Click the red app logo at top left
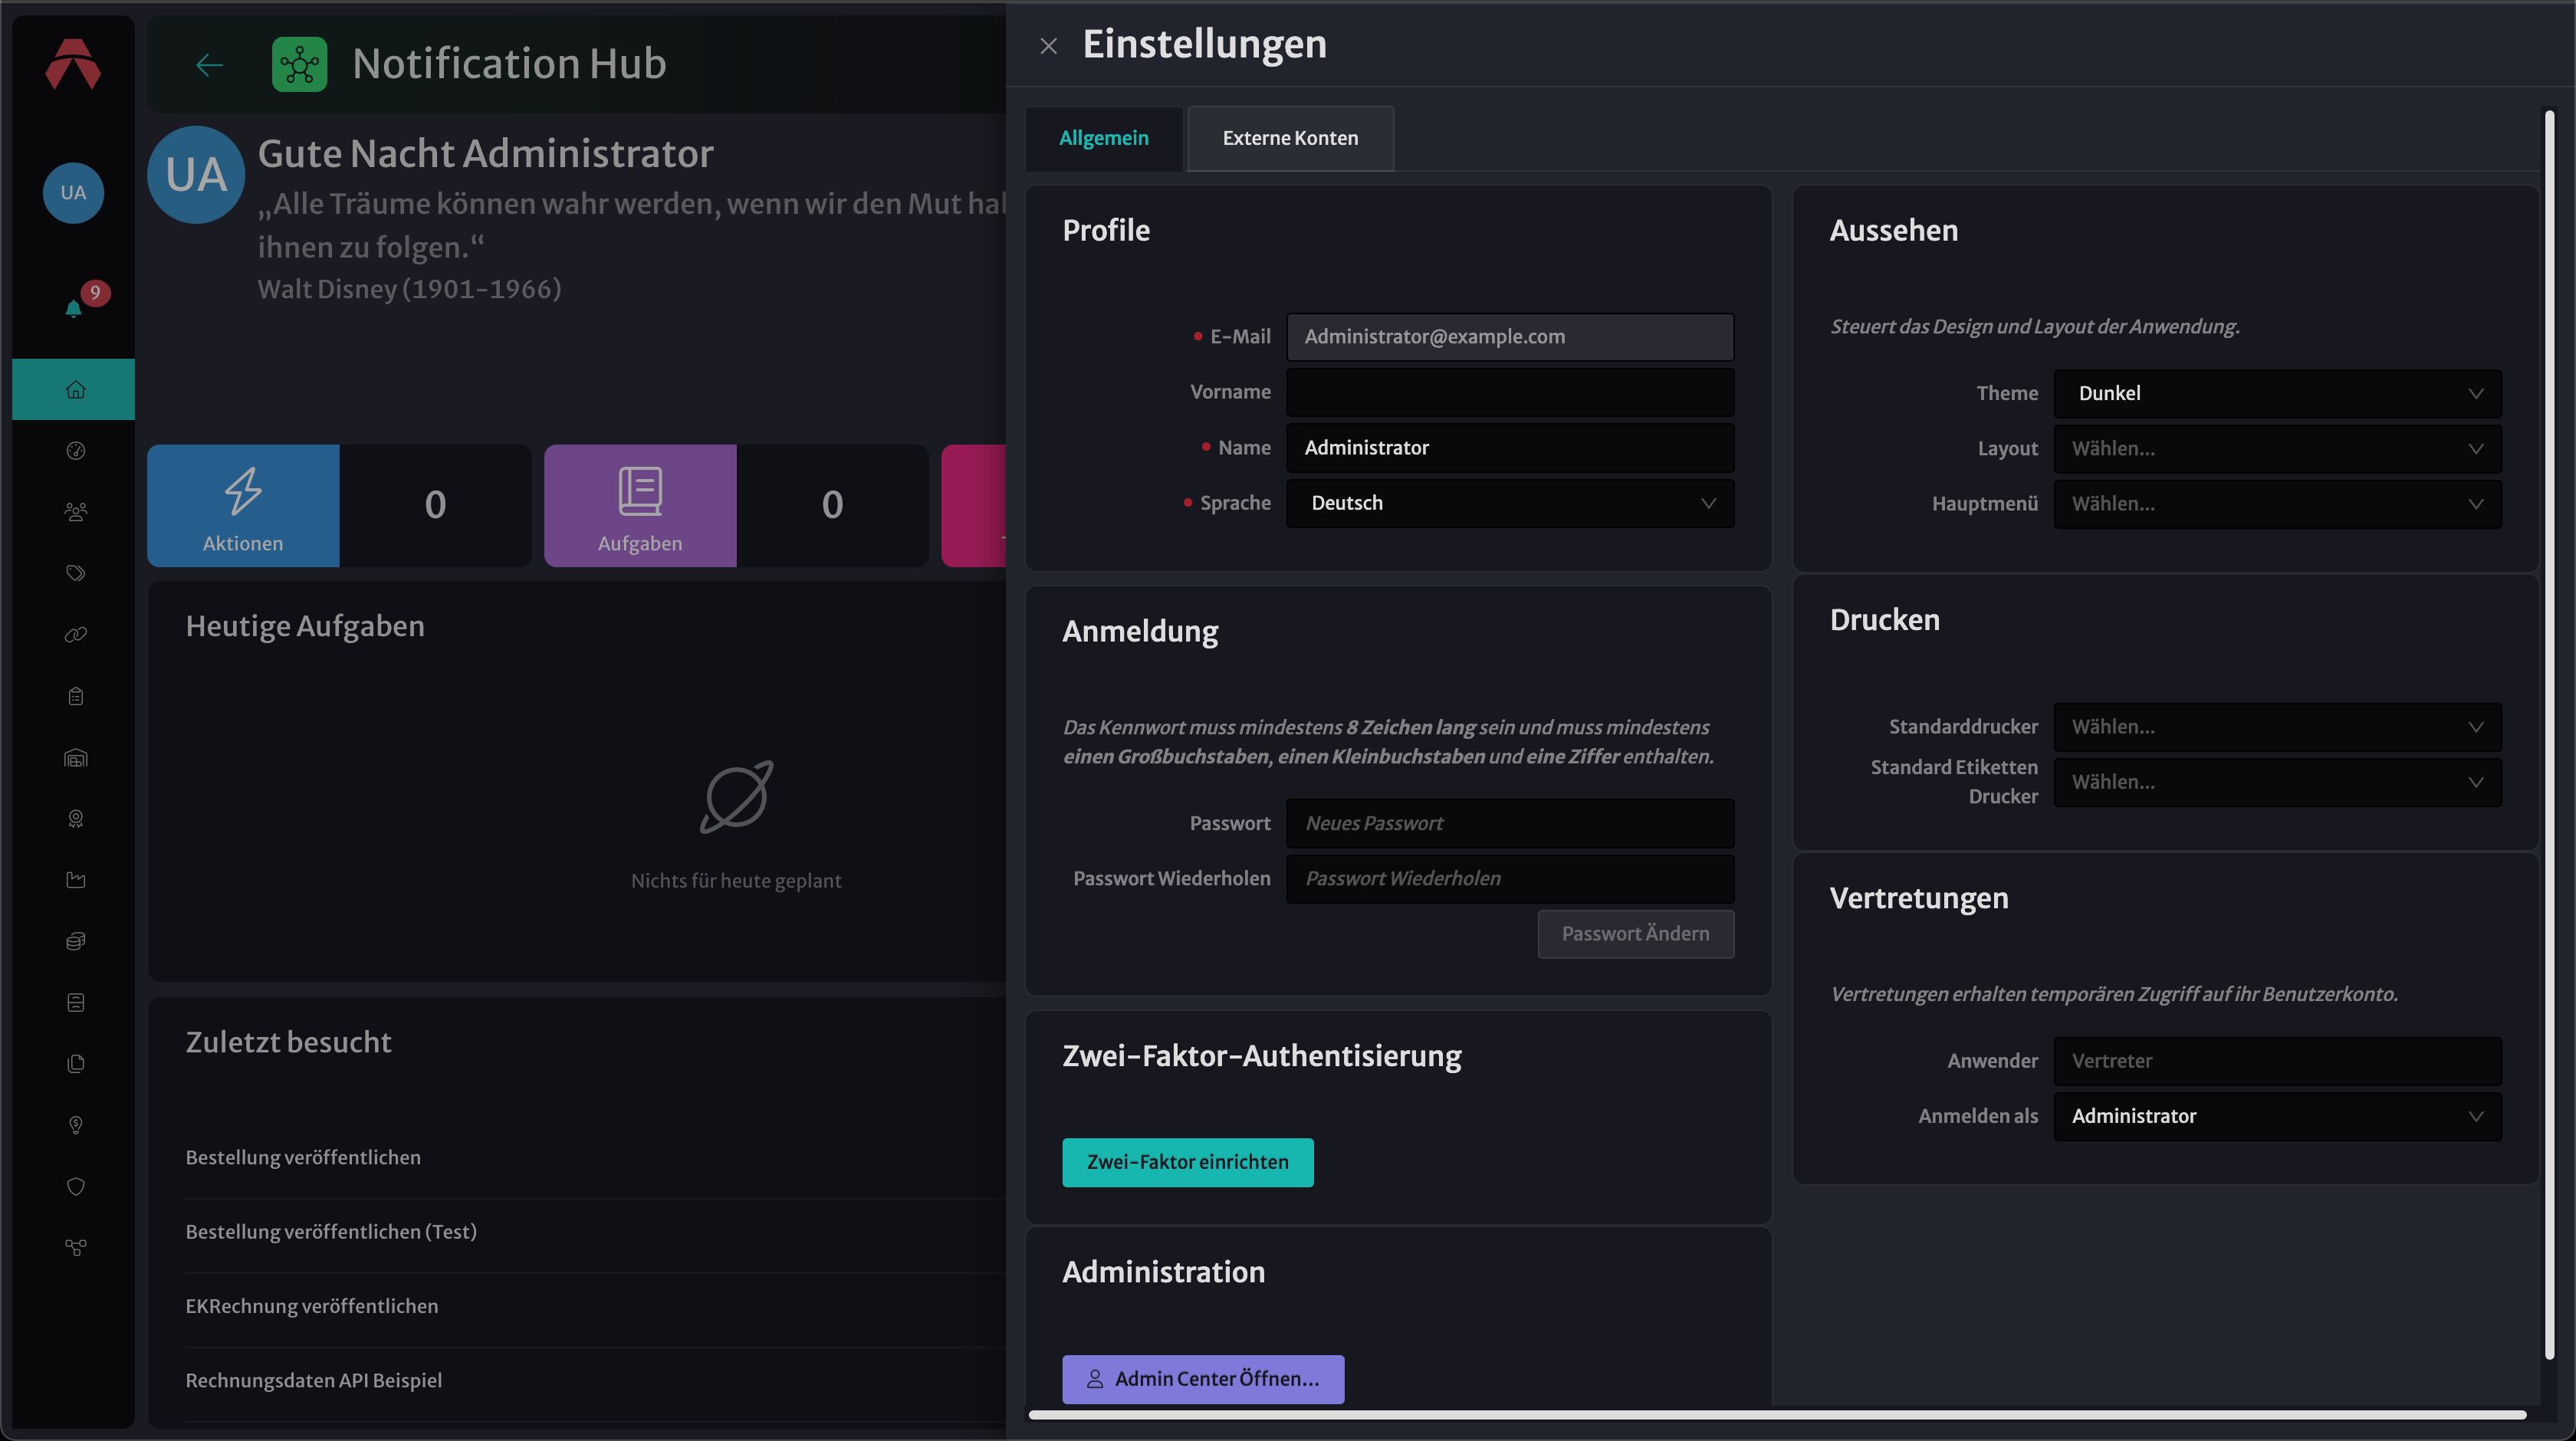This screenshot has height=1441, width=2576. tap(73, 64)
